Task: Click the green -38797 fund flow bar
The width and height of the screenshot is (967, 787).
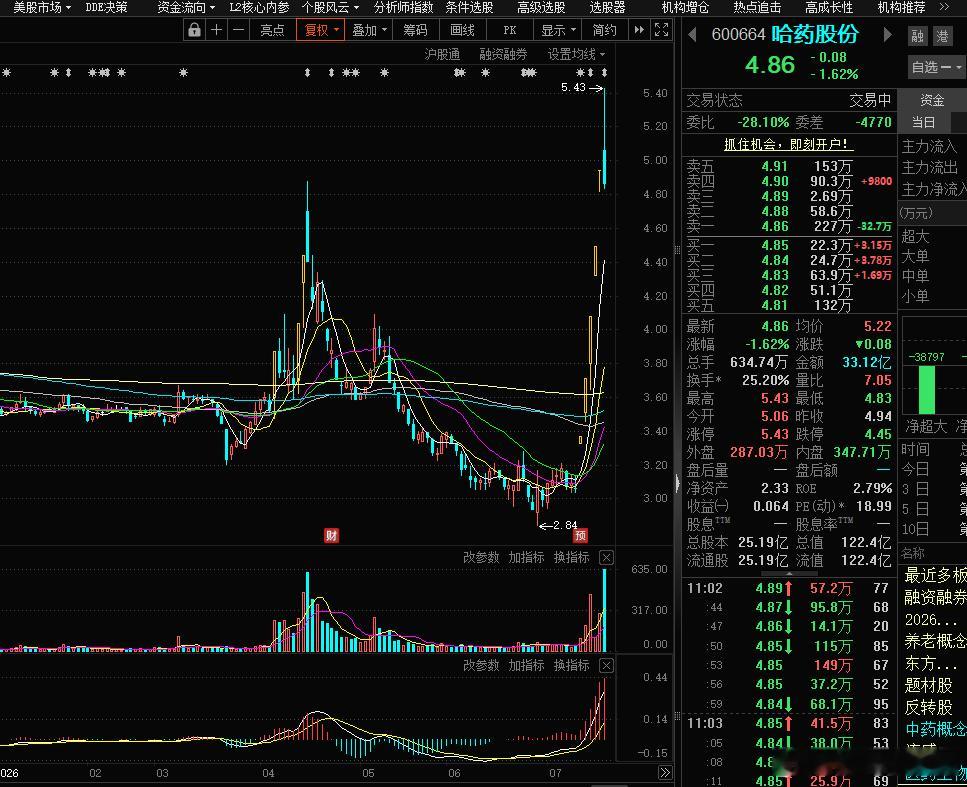Action: click(927, 390)
